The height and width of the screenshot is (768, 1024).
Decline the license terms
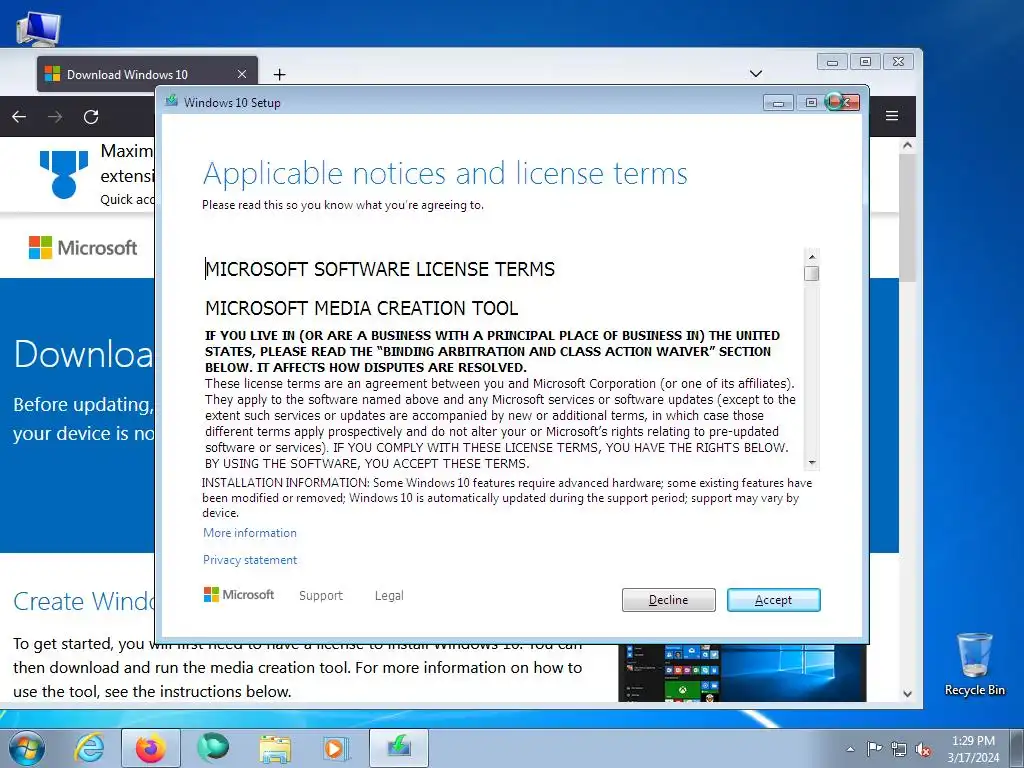pos(668,600)
